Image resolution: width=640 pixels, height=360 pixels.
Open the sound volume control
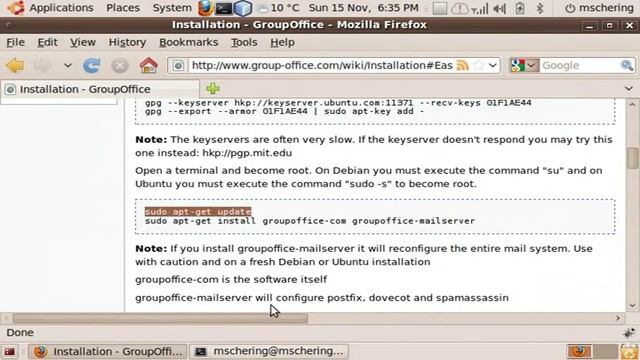500,8
